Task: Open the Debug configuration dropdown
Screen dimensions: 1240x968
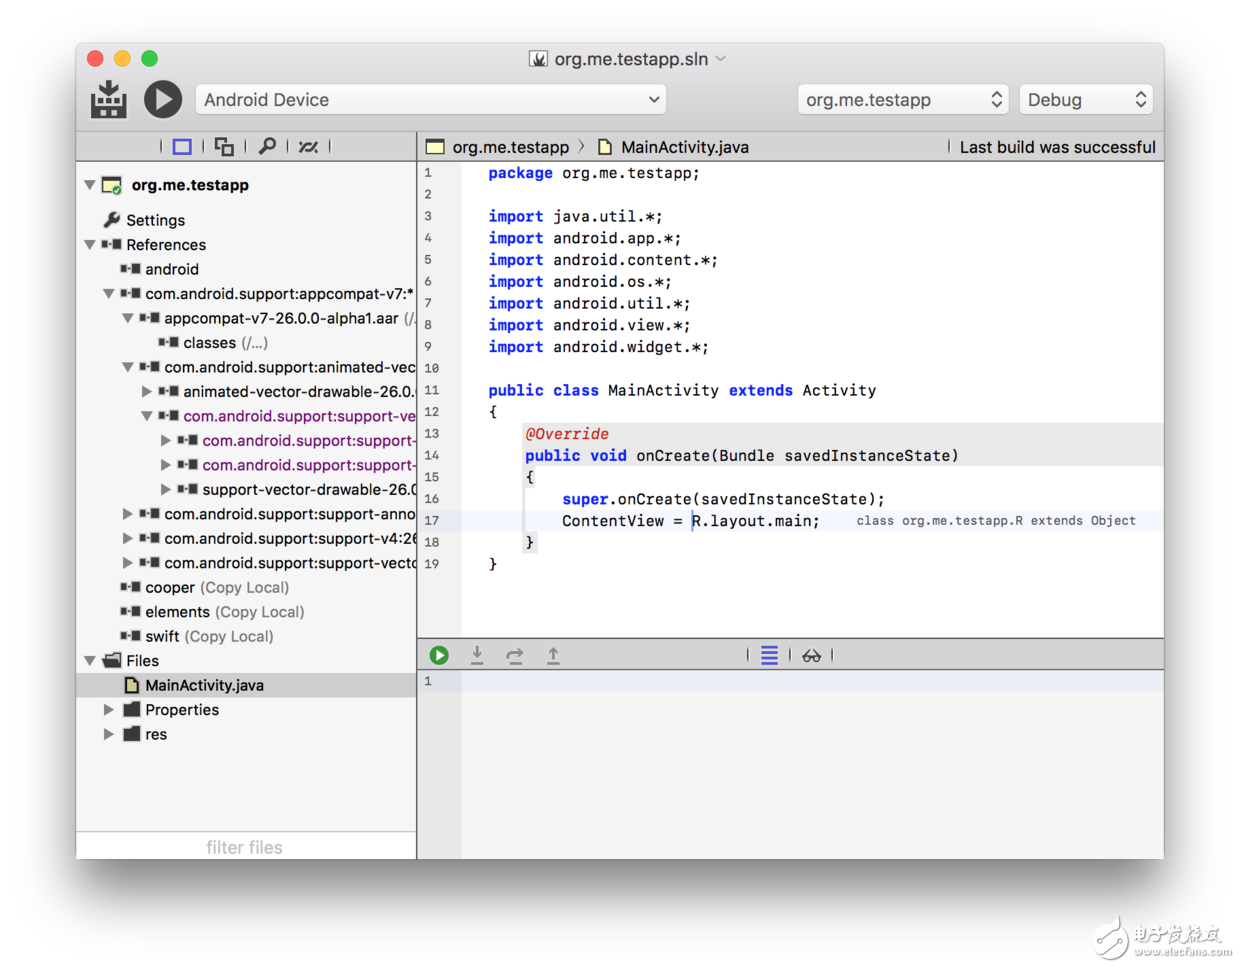Action: [1085, 100]
